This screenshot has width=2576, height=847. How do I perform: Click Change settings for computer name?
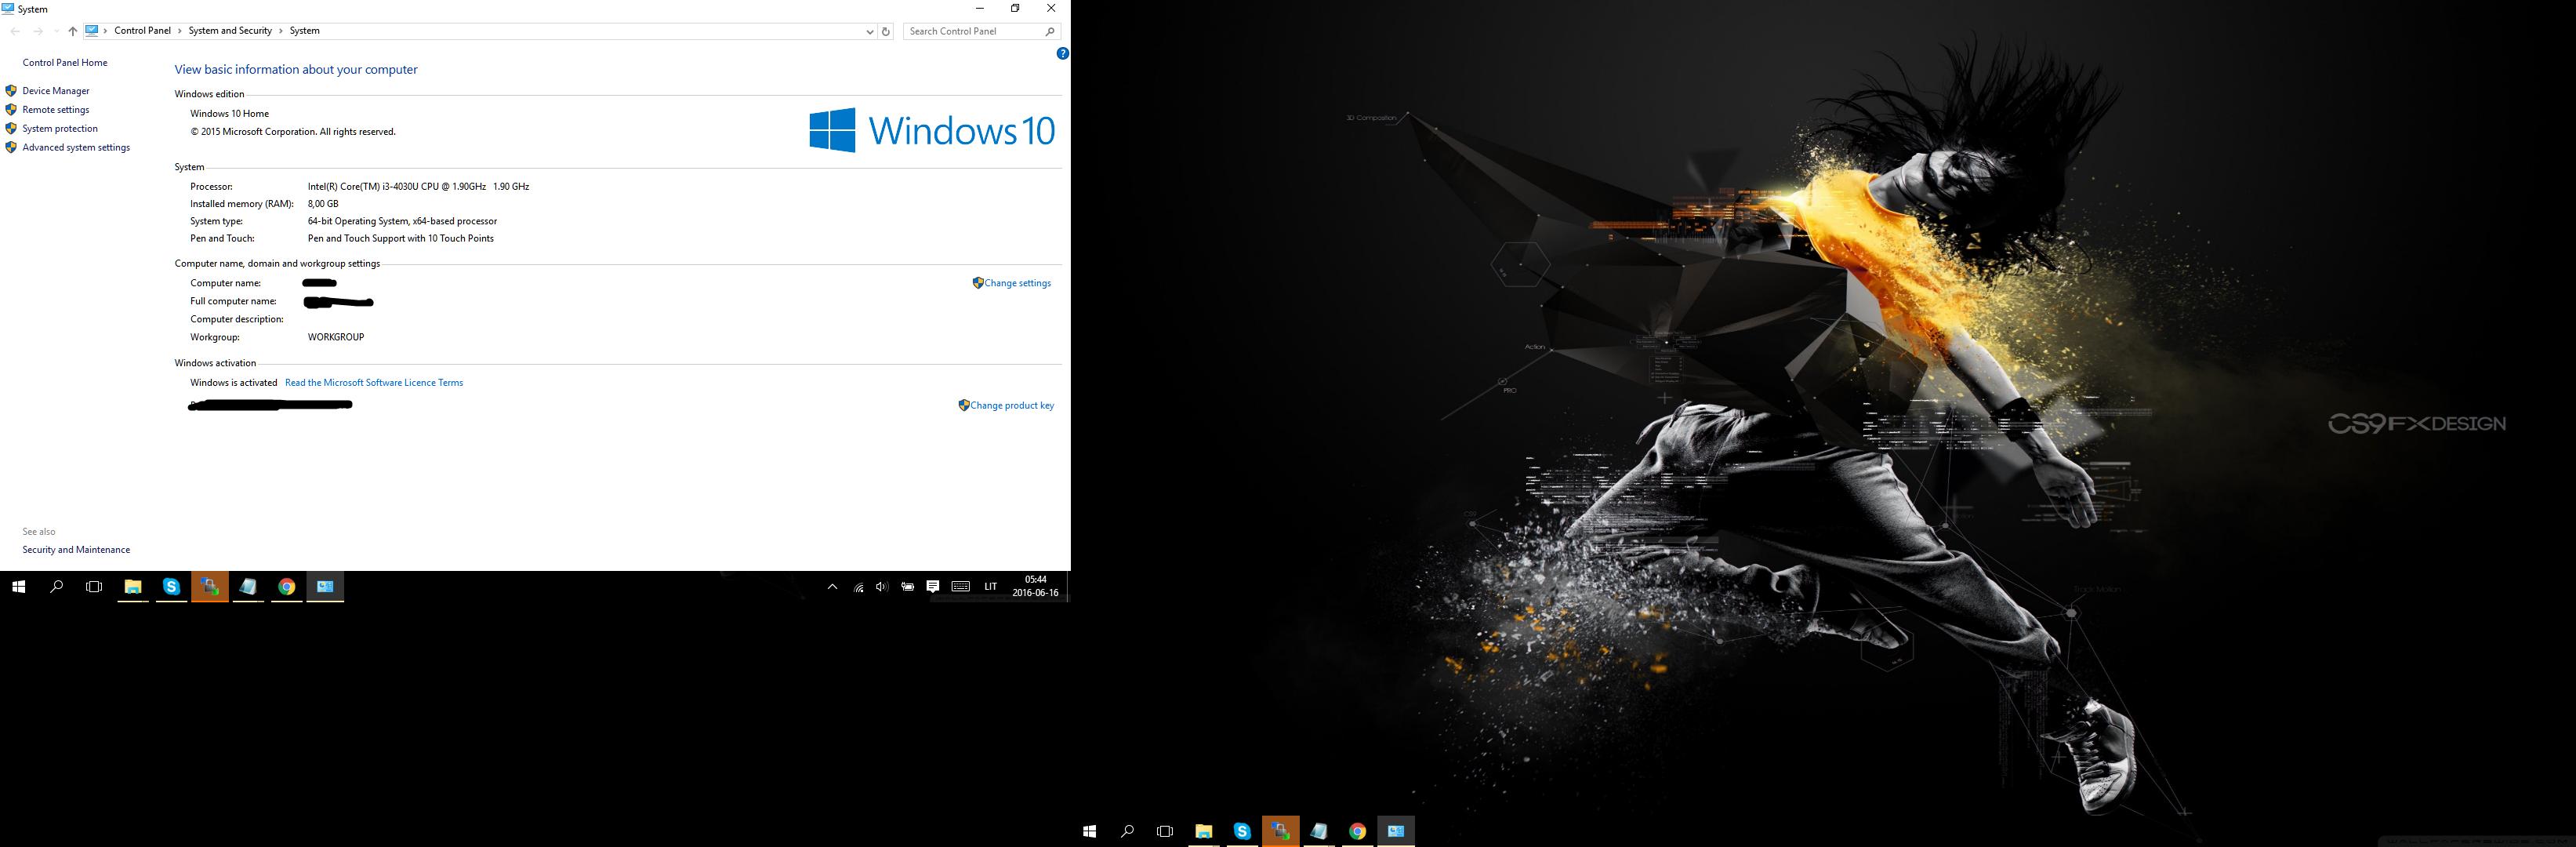coord(1017,283)
